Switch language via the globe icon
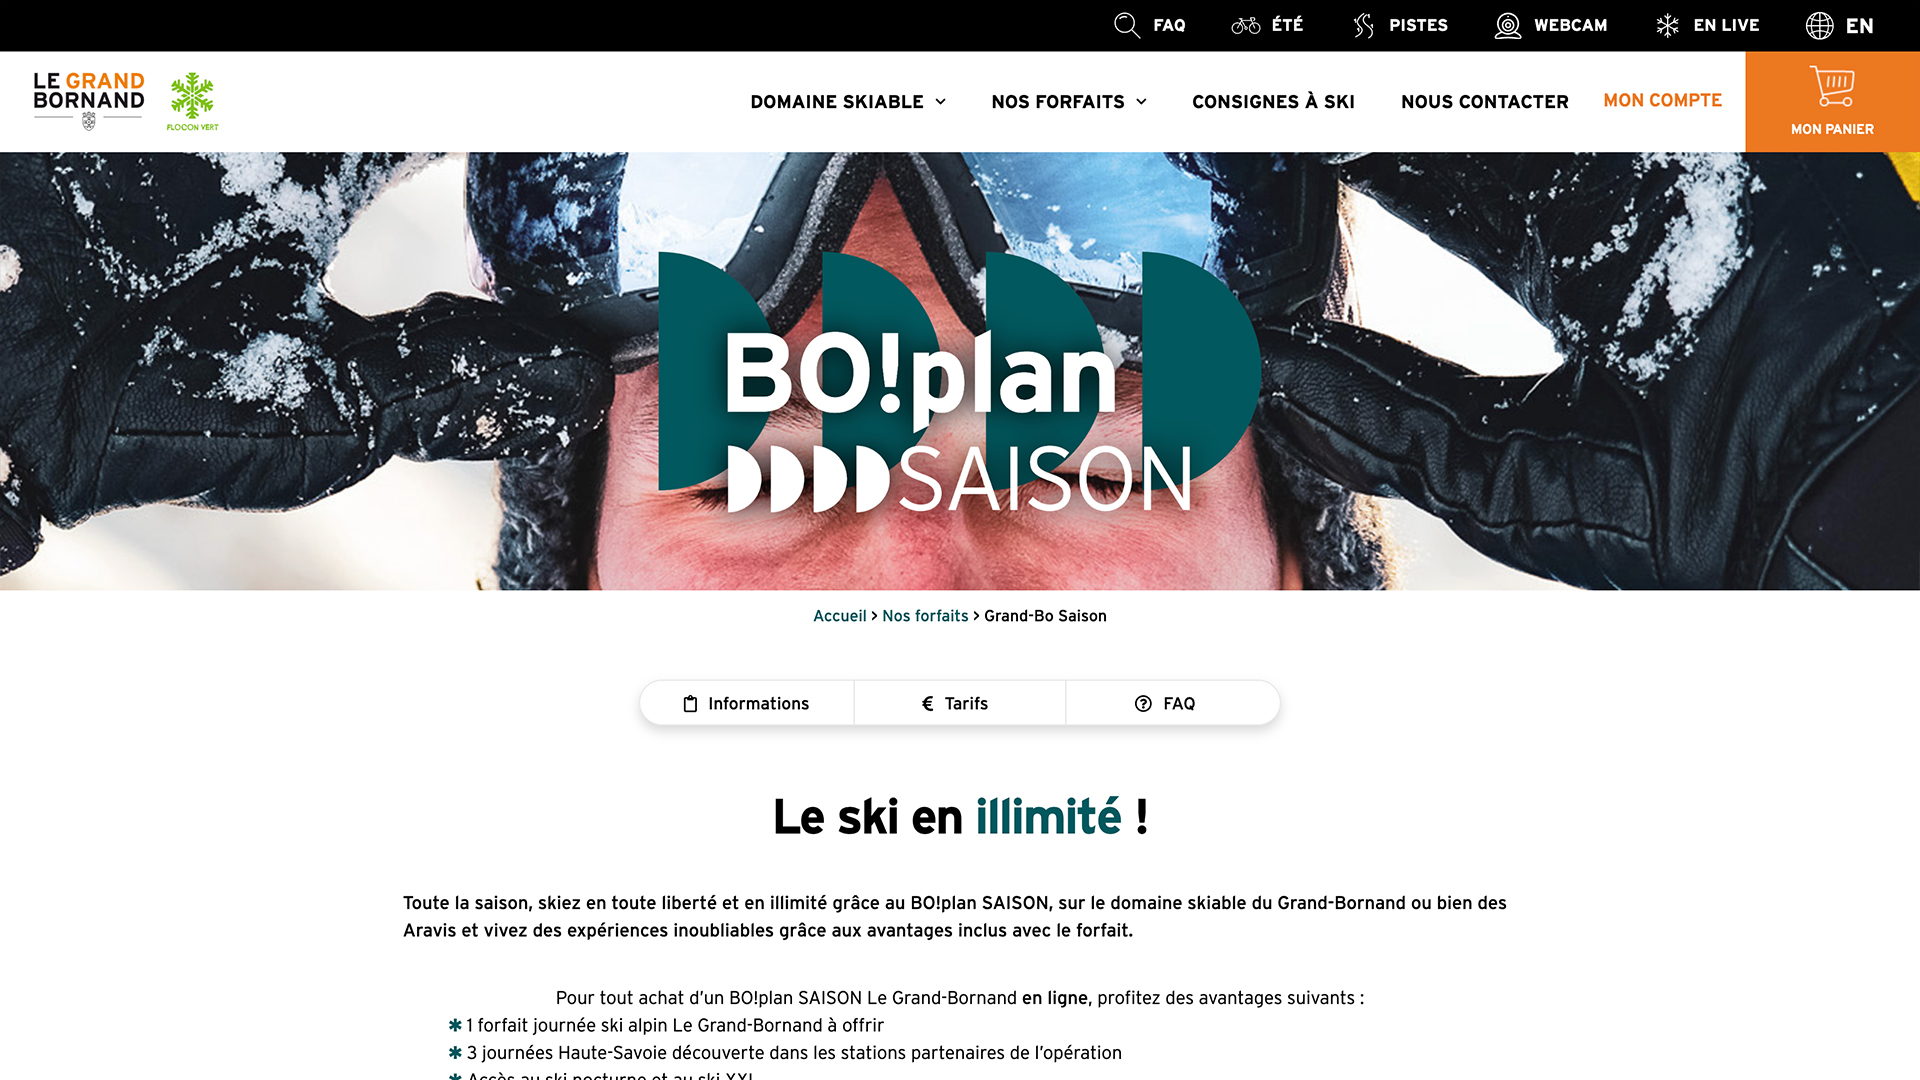The width and height of the screenshot is (1920, 1080). [1820, 25]
